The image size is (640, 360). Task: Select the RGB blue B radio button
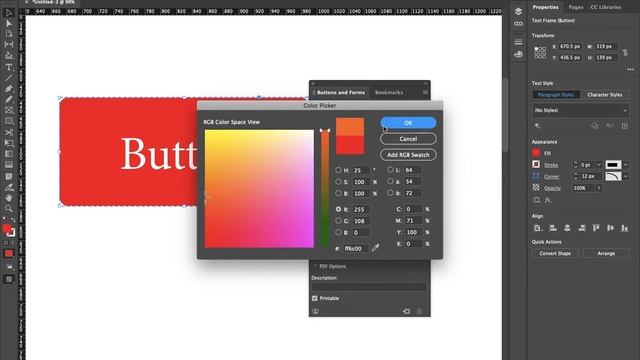pos(338,232)
